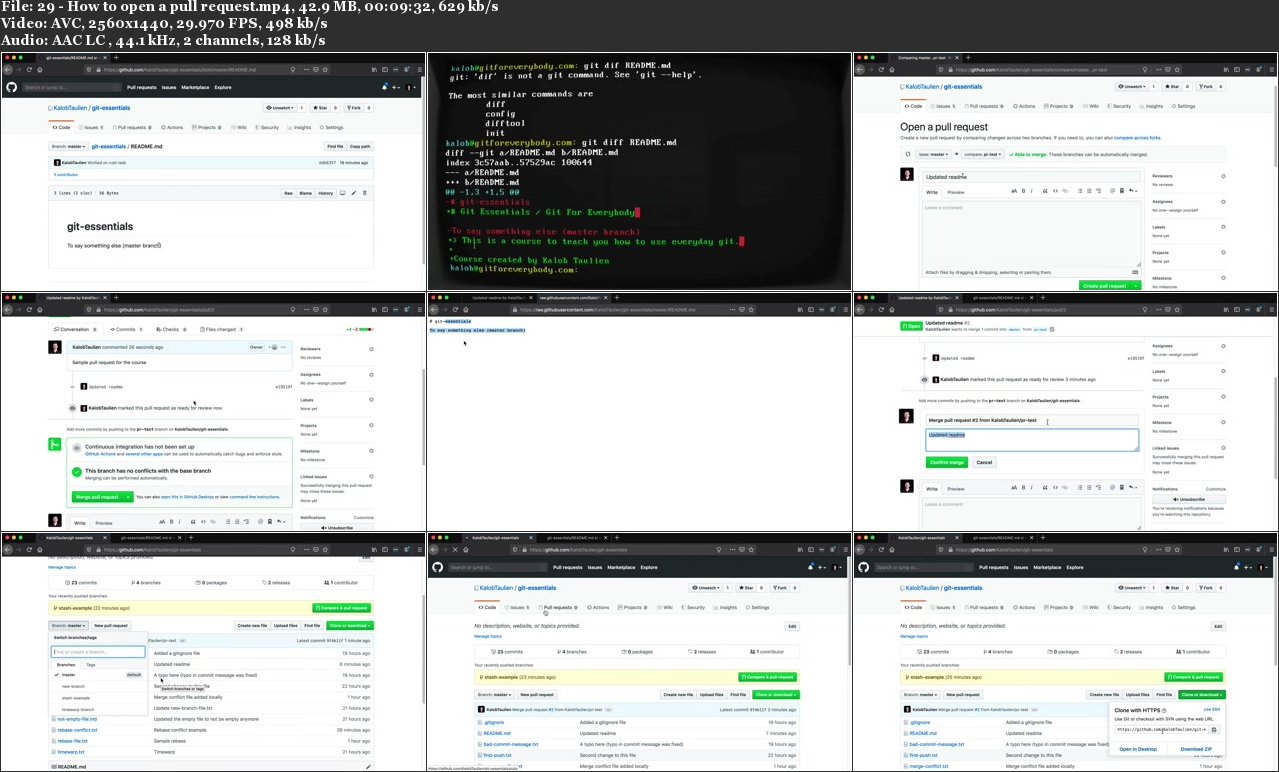
Task: Click Raw button in README.md file view frame
Action: (288, 193)
